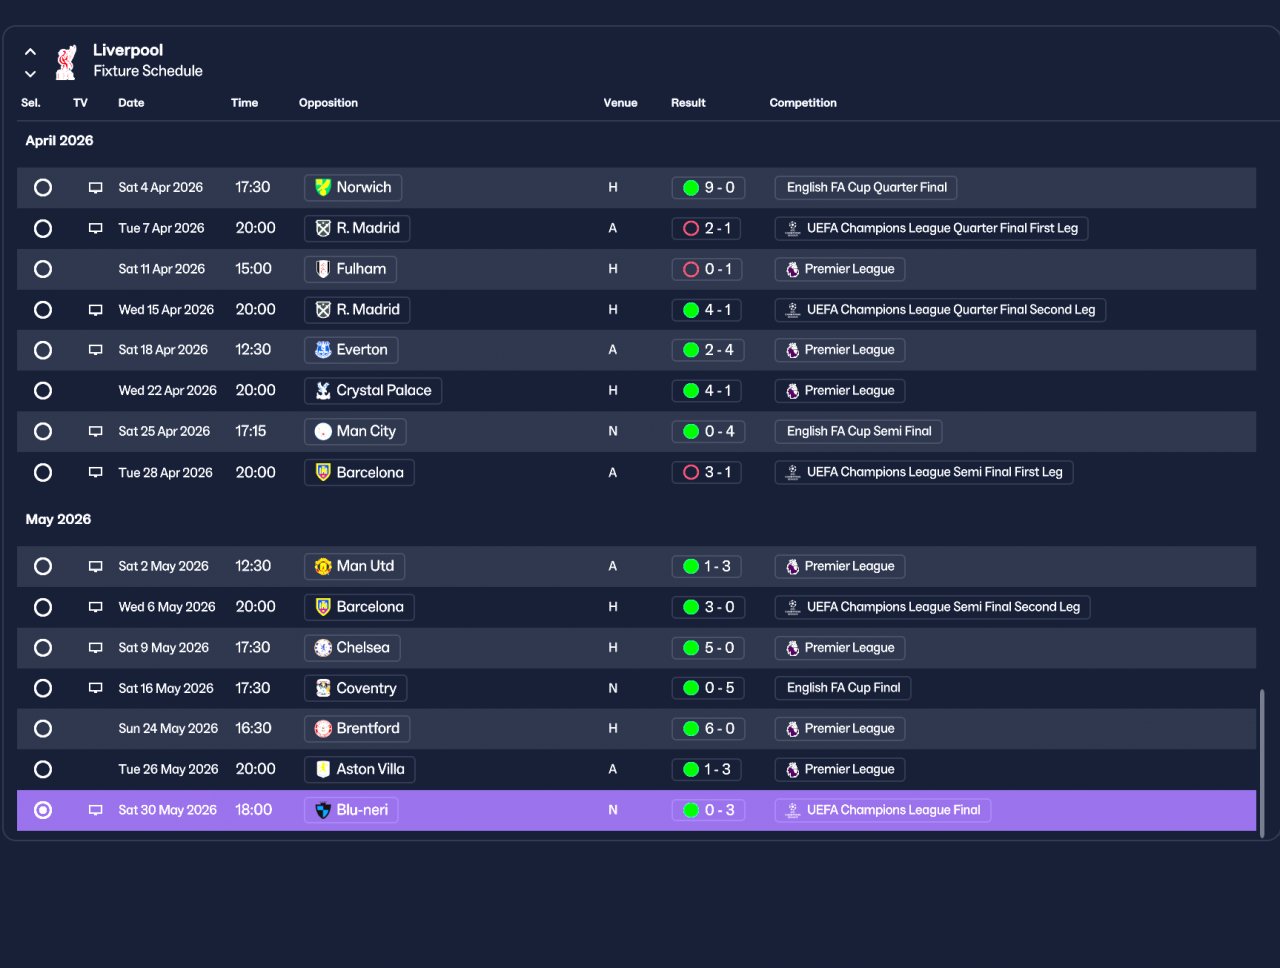Click the Premier League lion icon on Fulham row
This screenshot has width=1280, height=968.
[x=792, y=269]
